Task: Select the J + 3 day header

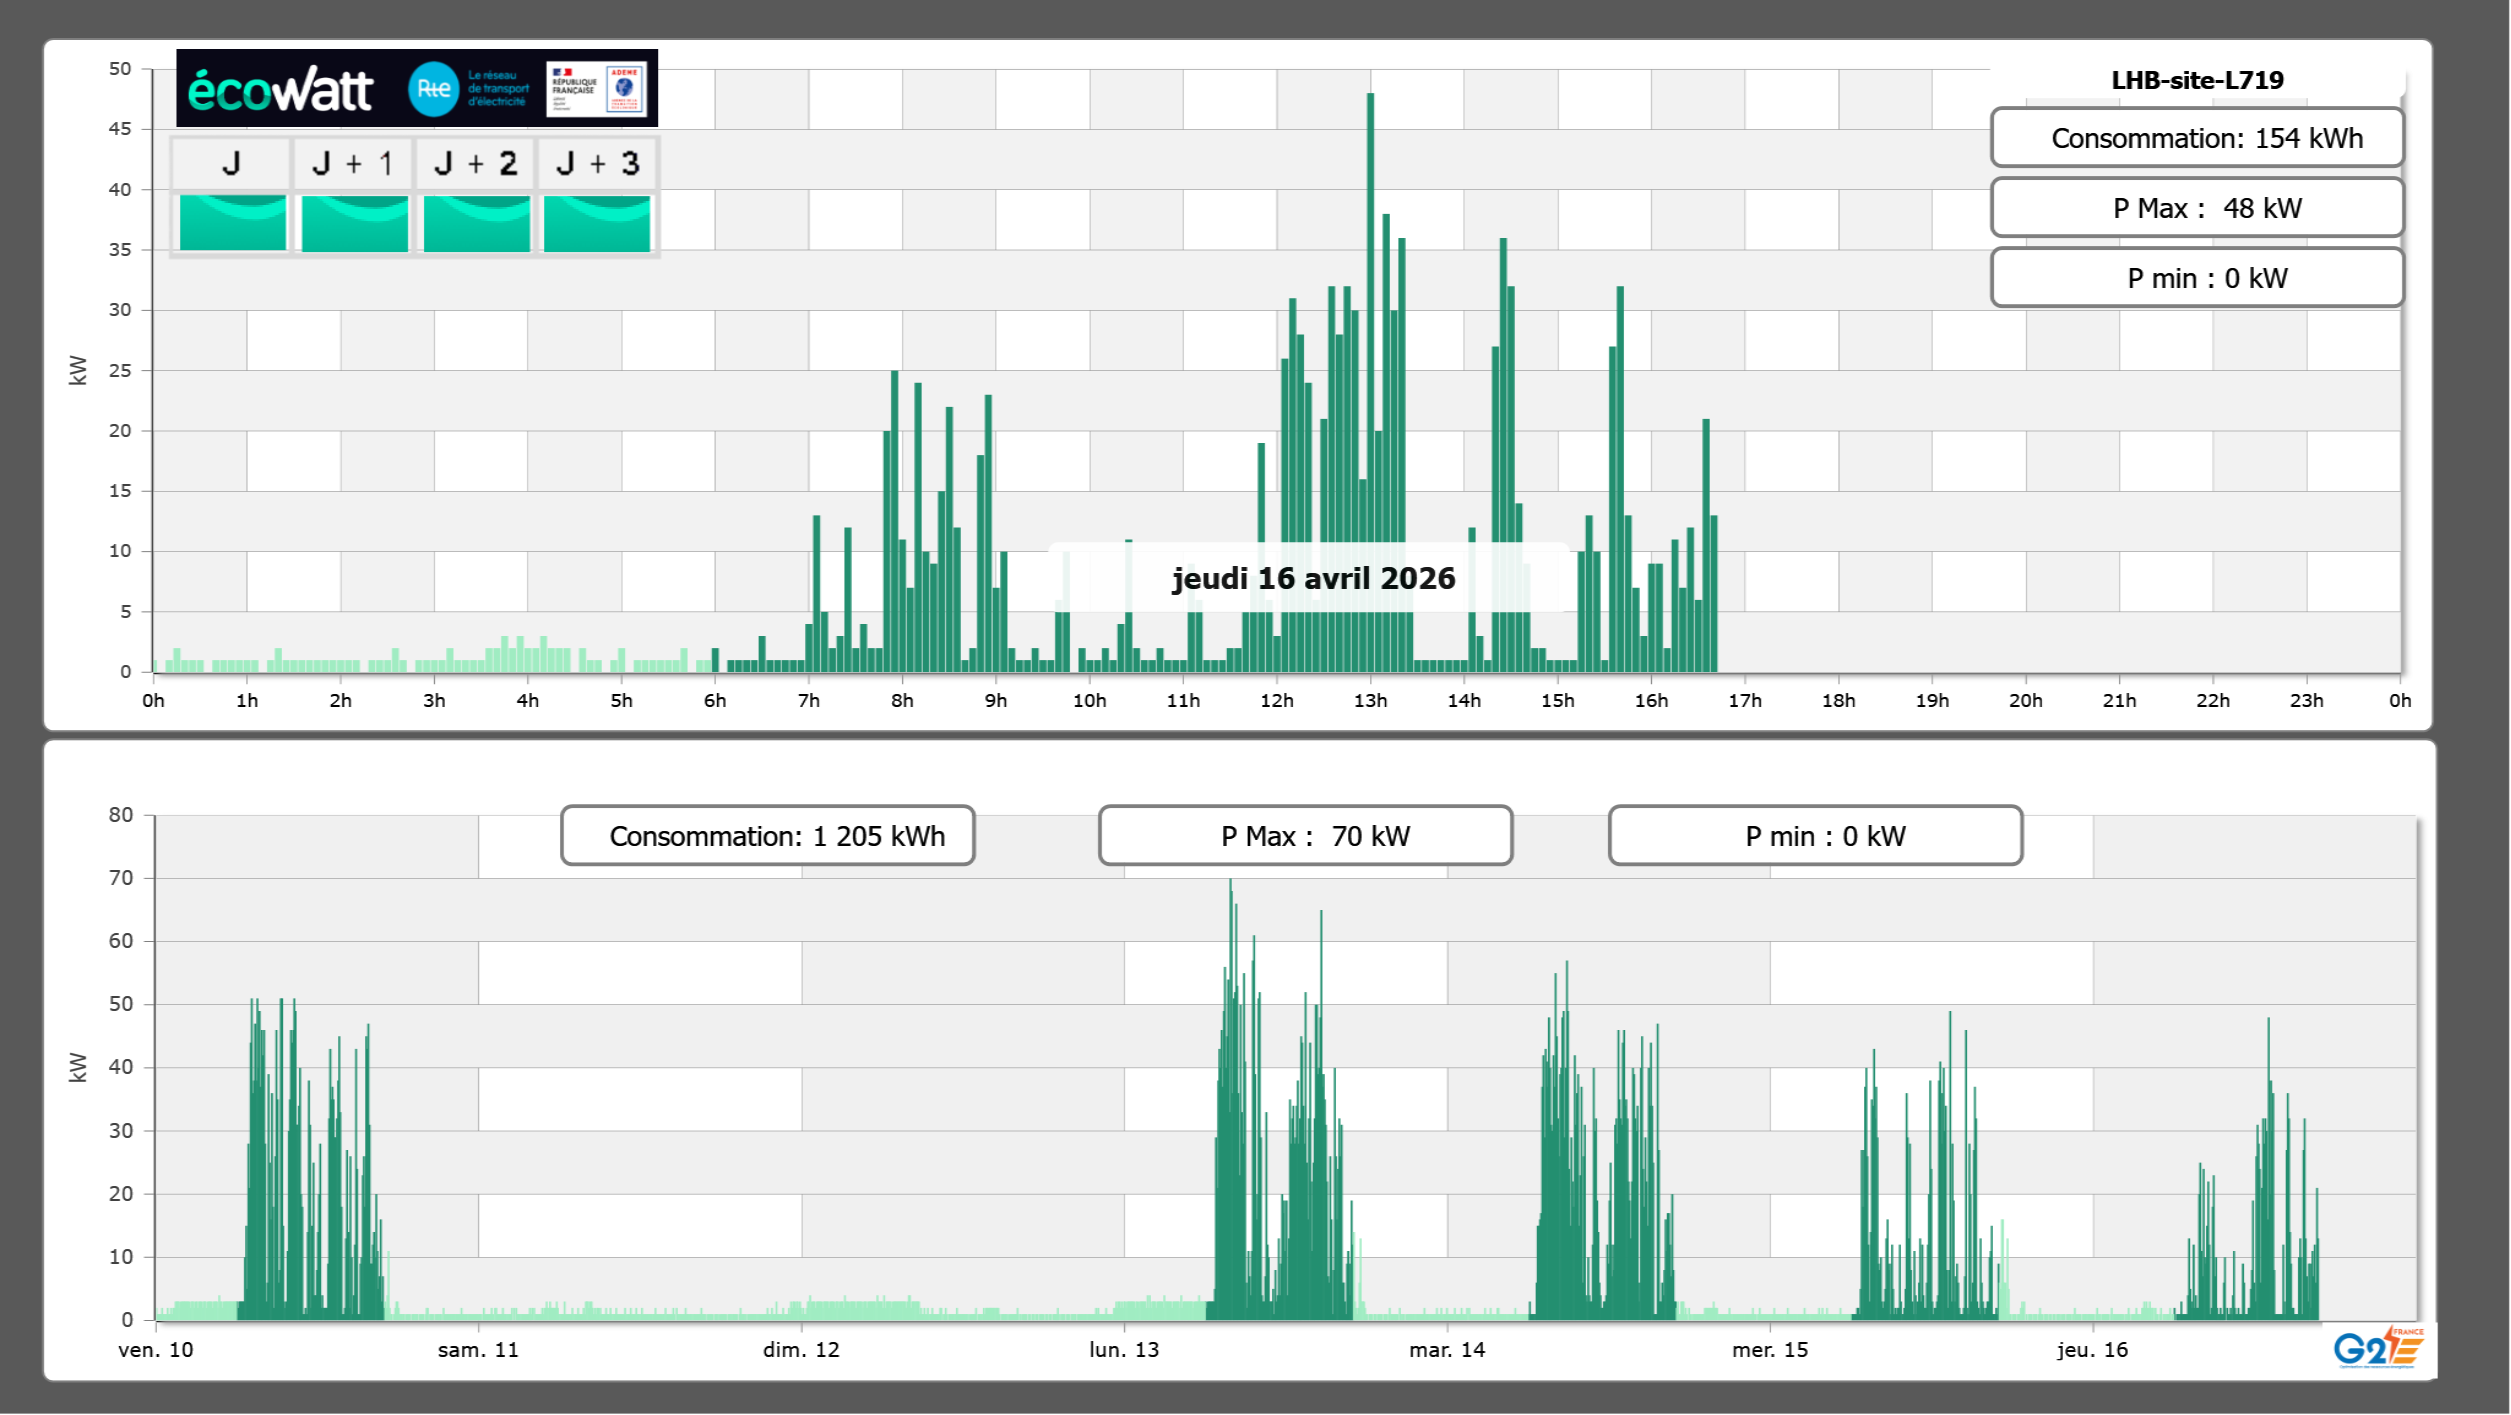Action: 597,163
